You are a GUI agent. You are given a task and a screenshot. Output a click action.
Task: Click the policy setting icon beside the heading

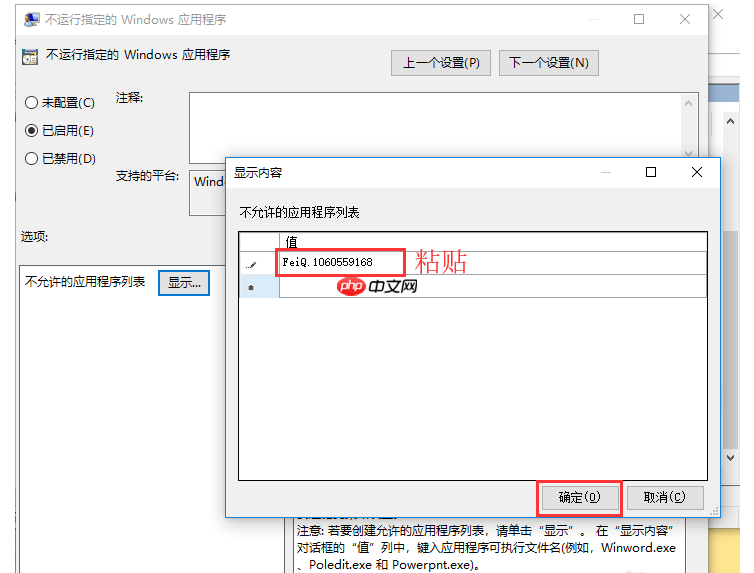[30, 56]
